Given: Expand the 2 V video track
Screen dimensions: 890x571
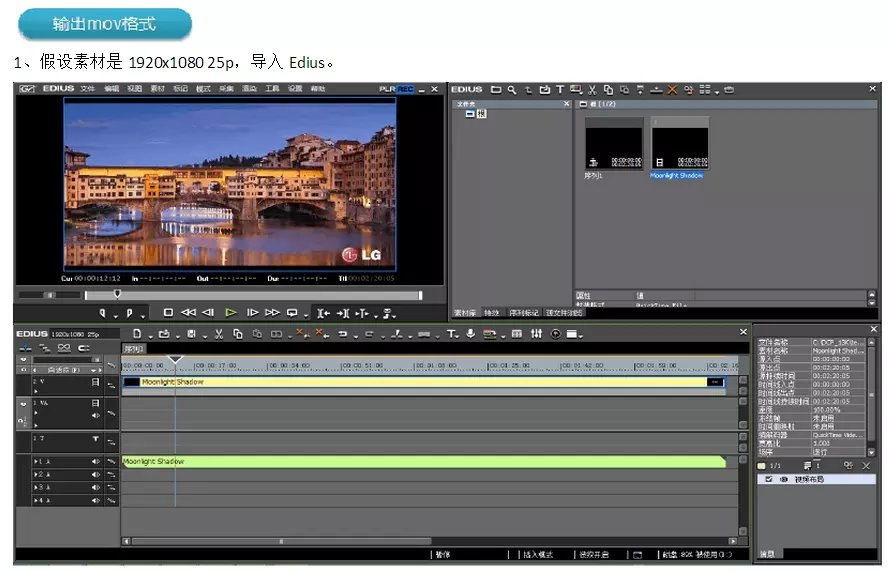Looking at the screenshot, I should pyautogui.click(x=36, y=391).
